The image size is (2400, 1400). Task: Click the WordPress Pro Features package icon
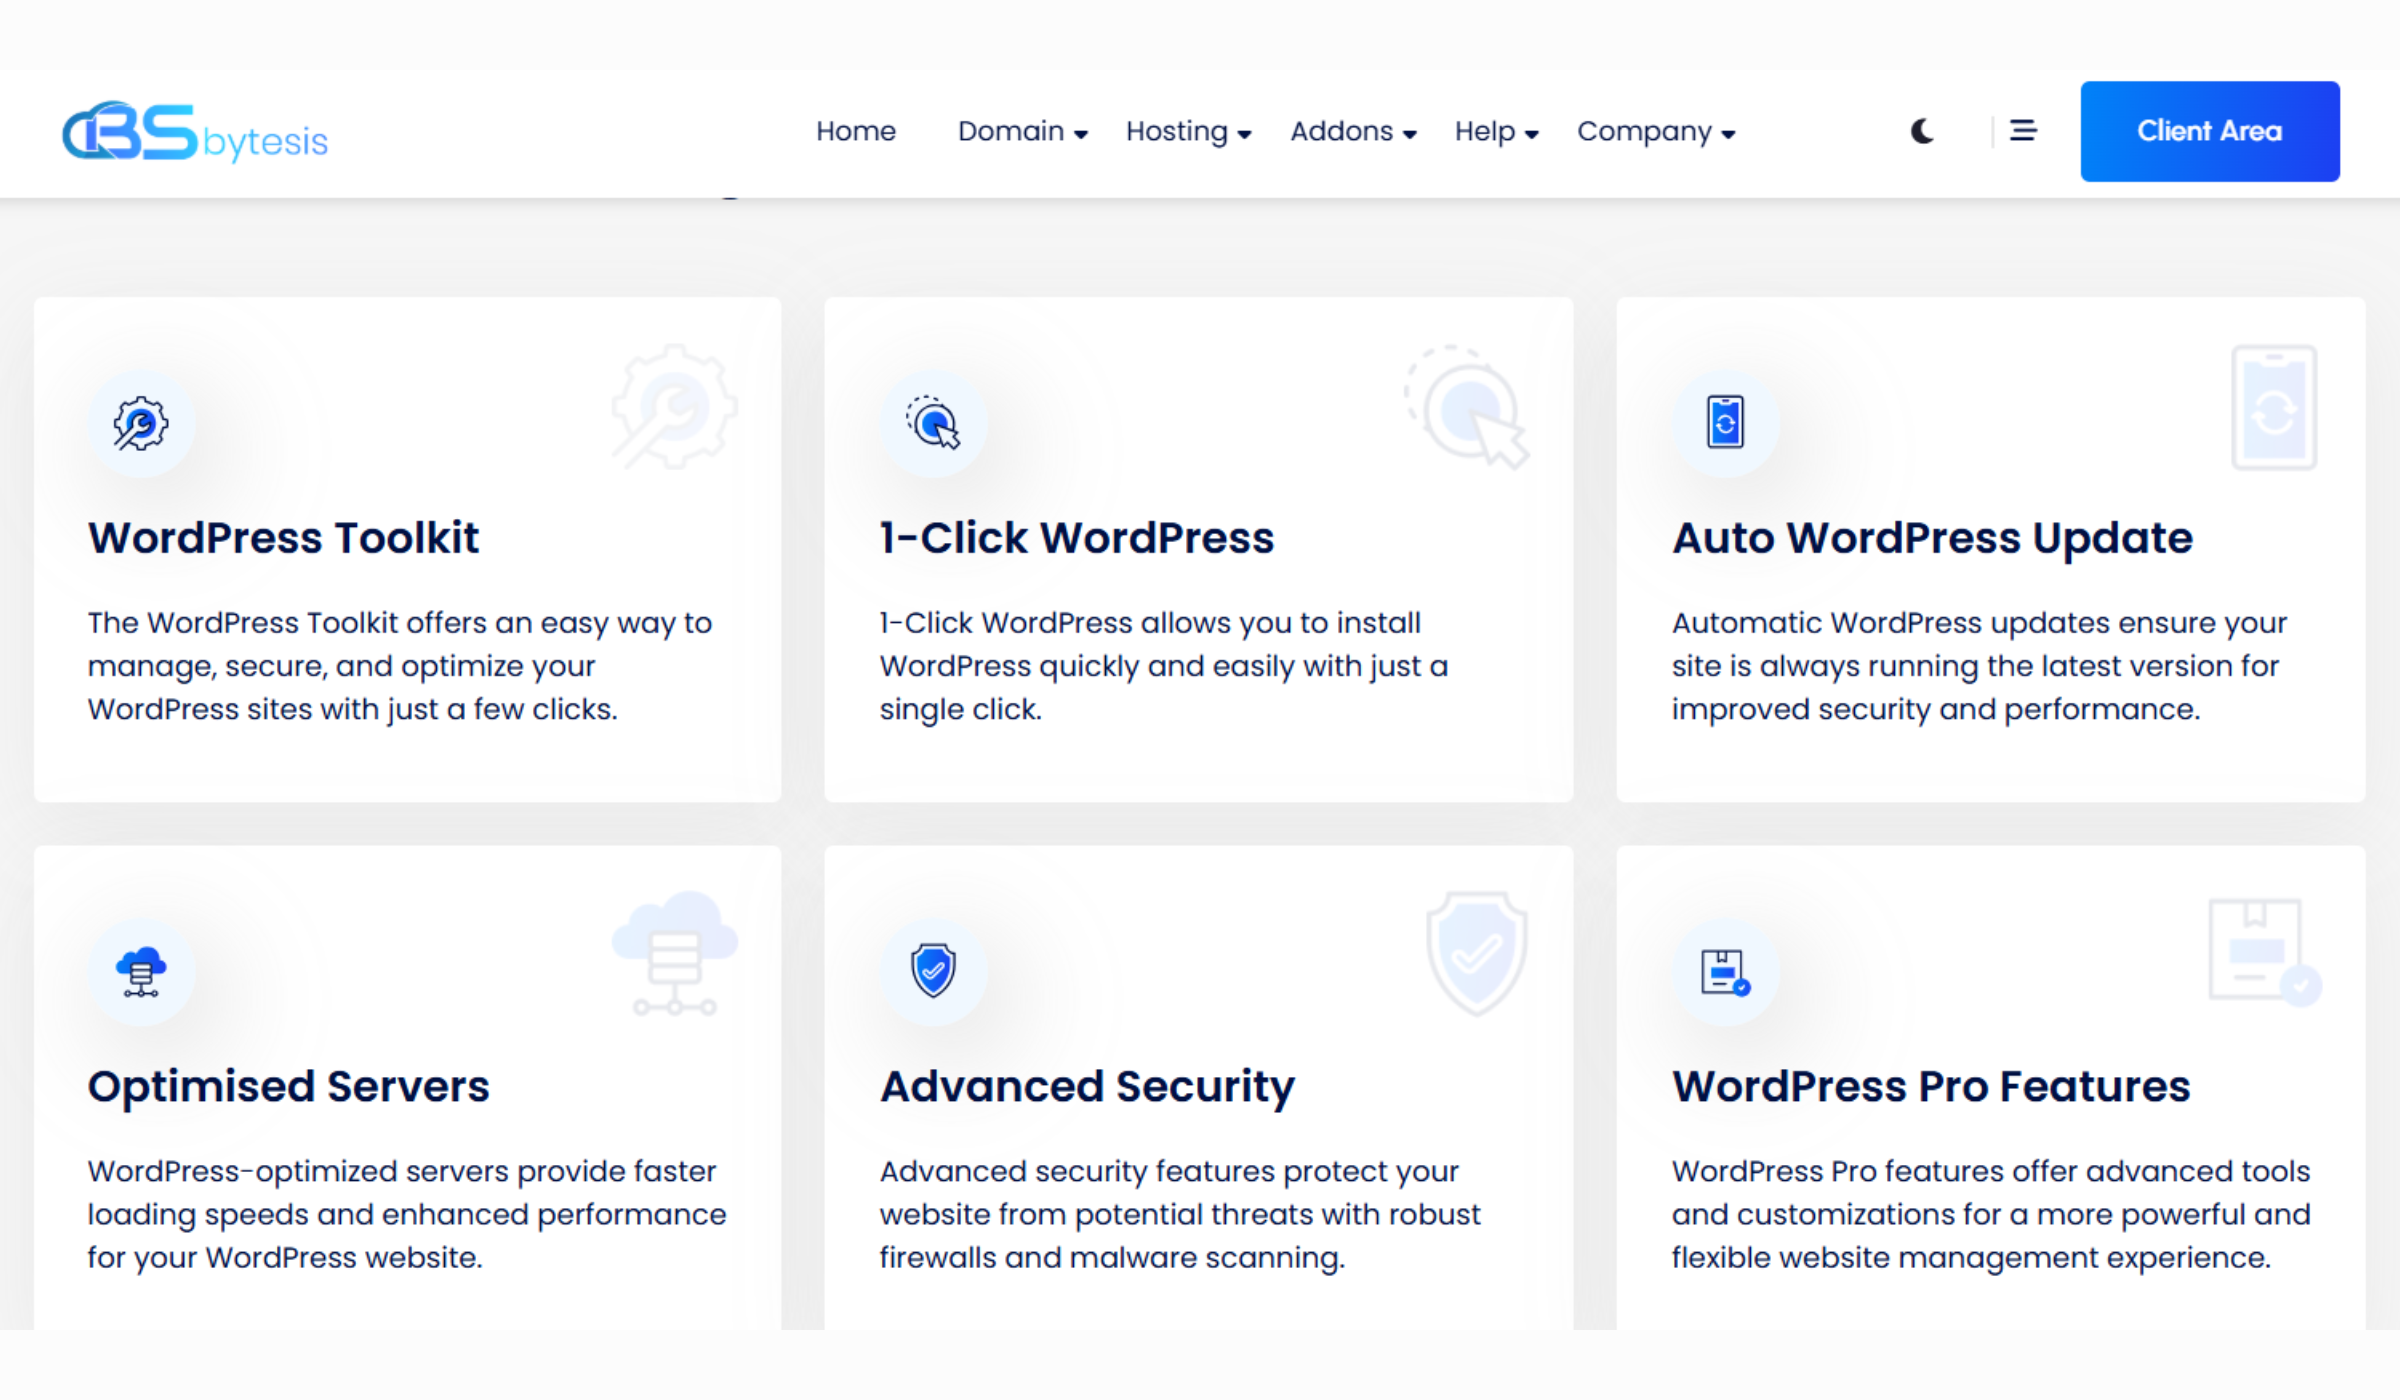tap(1725, 972)
